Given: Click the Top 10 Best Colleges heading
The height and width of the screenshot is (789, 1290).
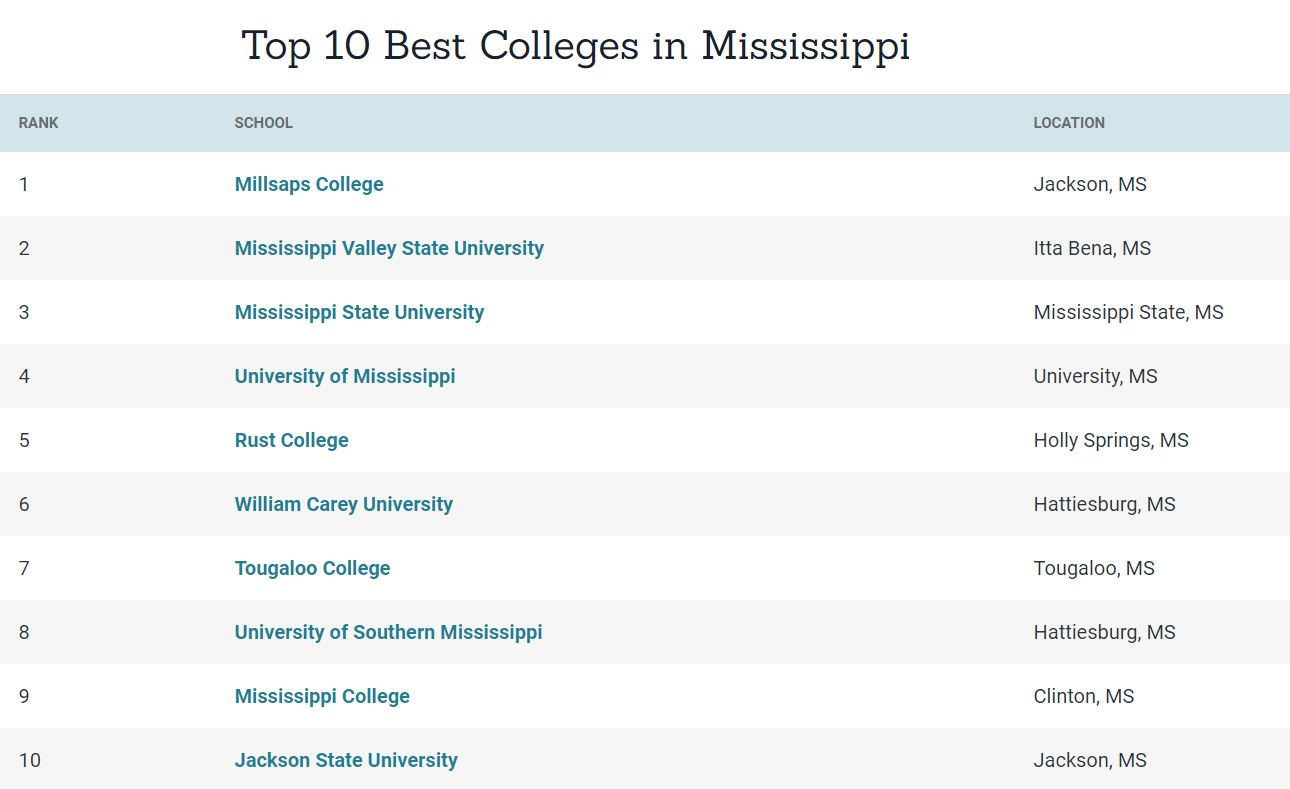Looking at the screenshot, I should coord(576,46).
